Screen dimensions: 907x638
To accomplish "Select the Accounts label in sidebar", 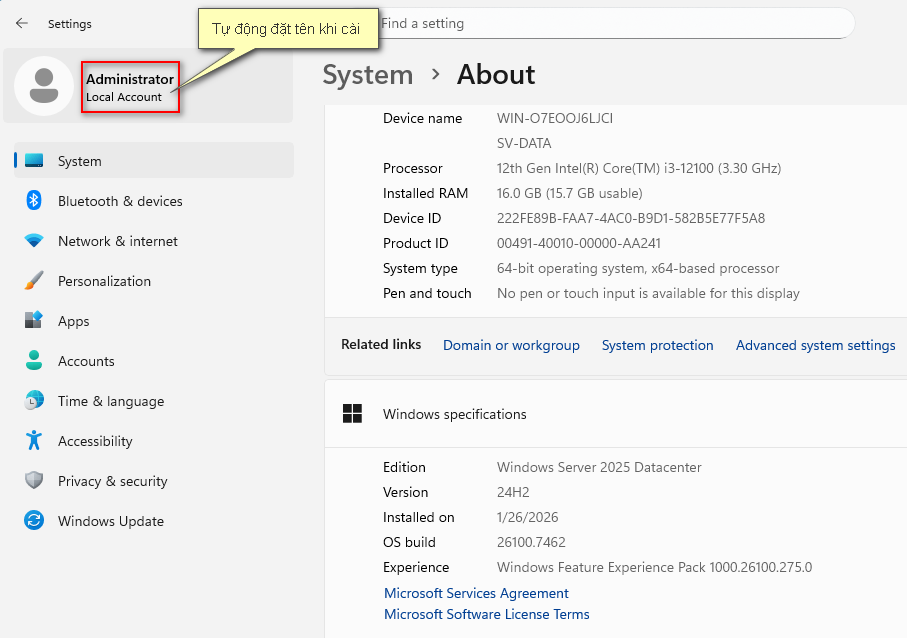I will (86, 362).
